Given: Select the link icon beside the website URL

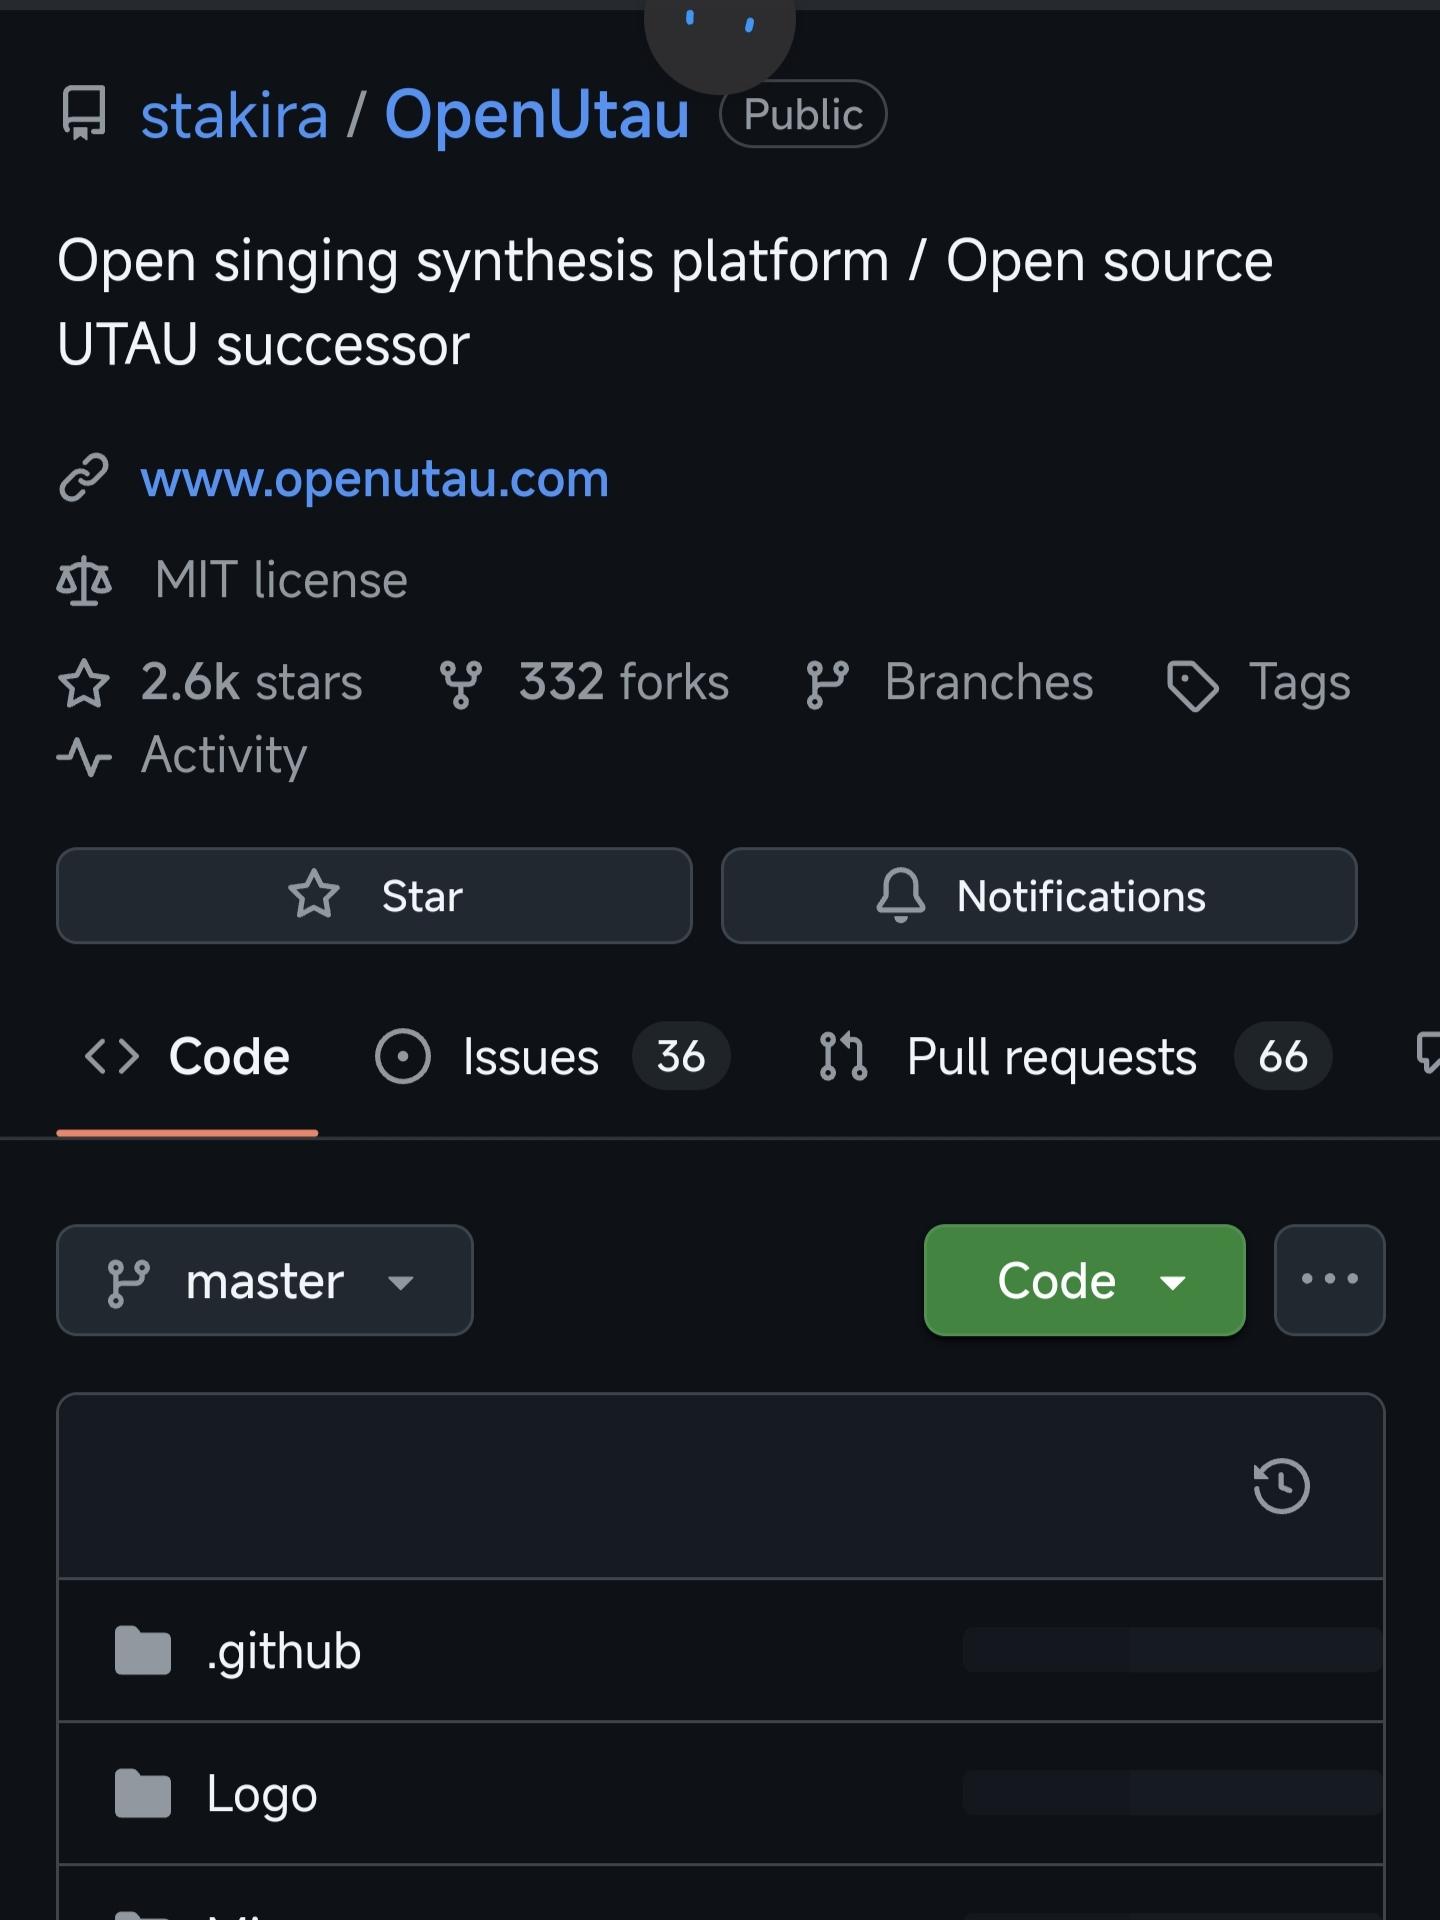Looking at the screenshot, I should coord(85,479).
